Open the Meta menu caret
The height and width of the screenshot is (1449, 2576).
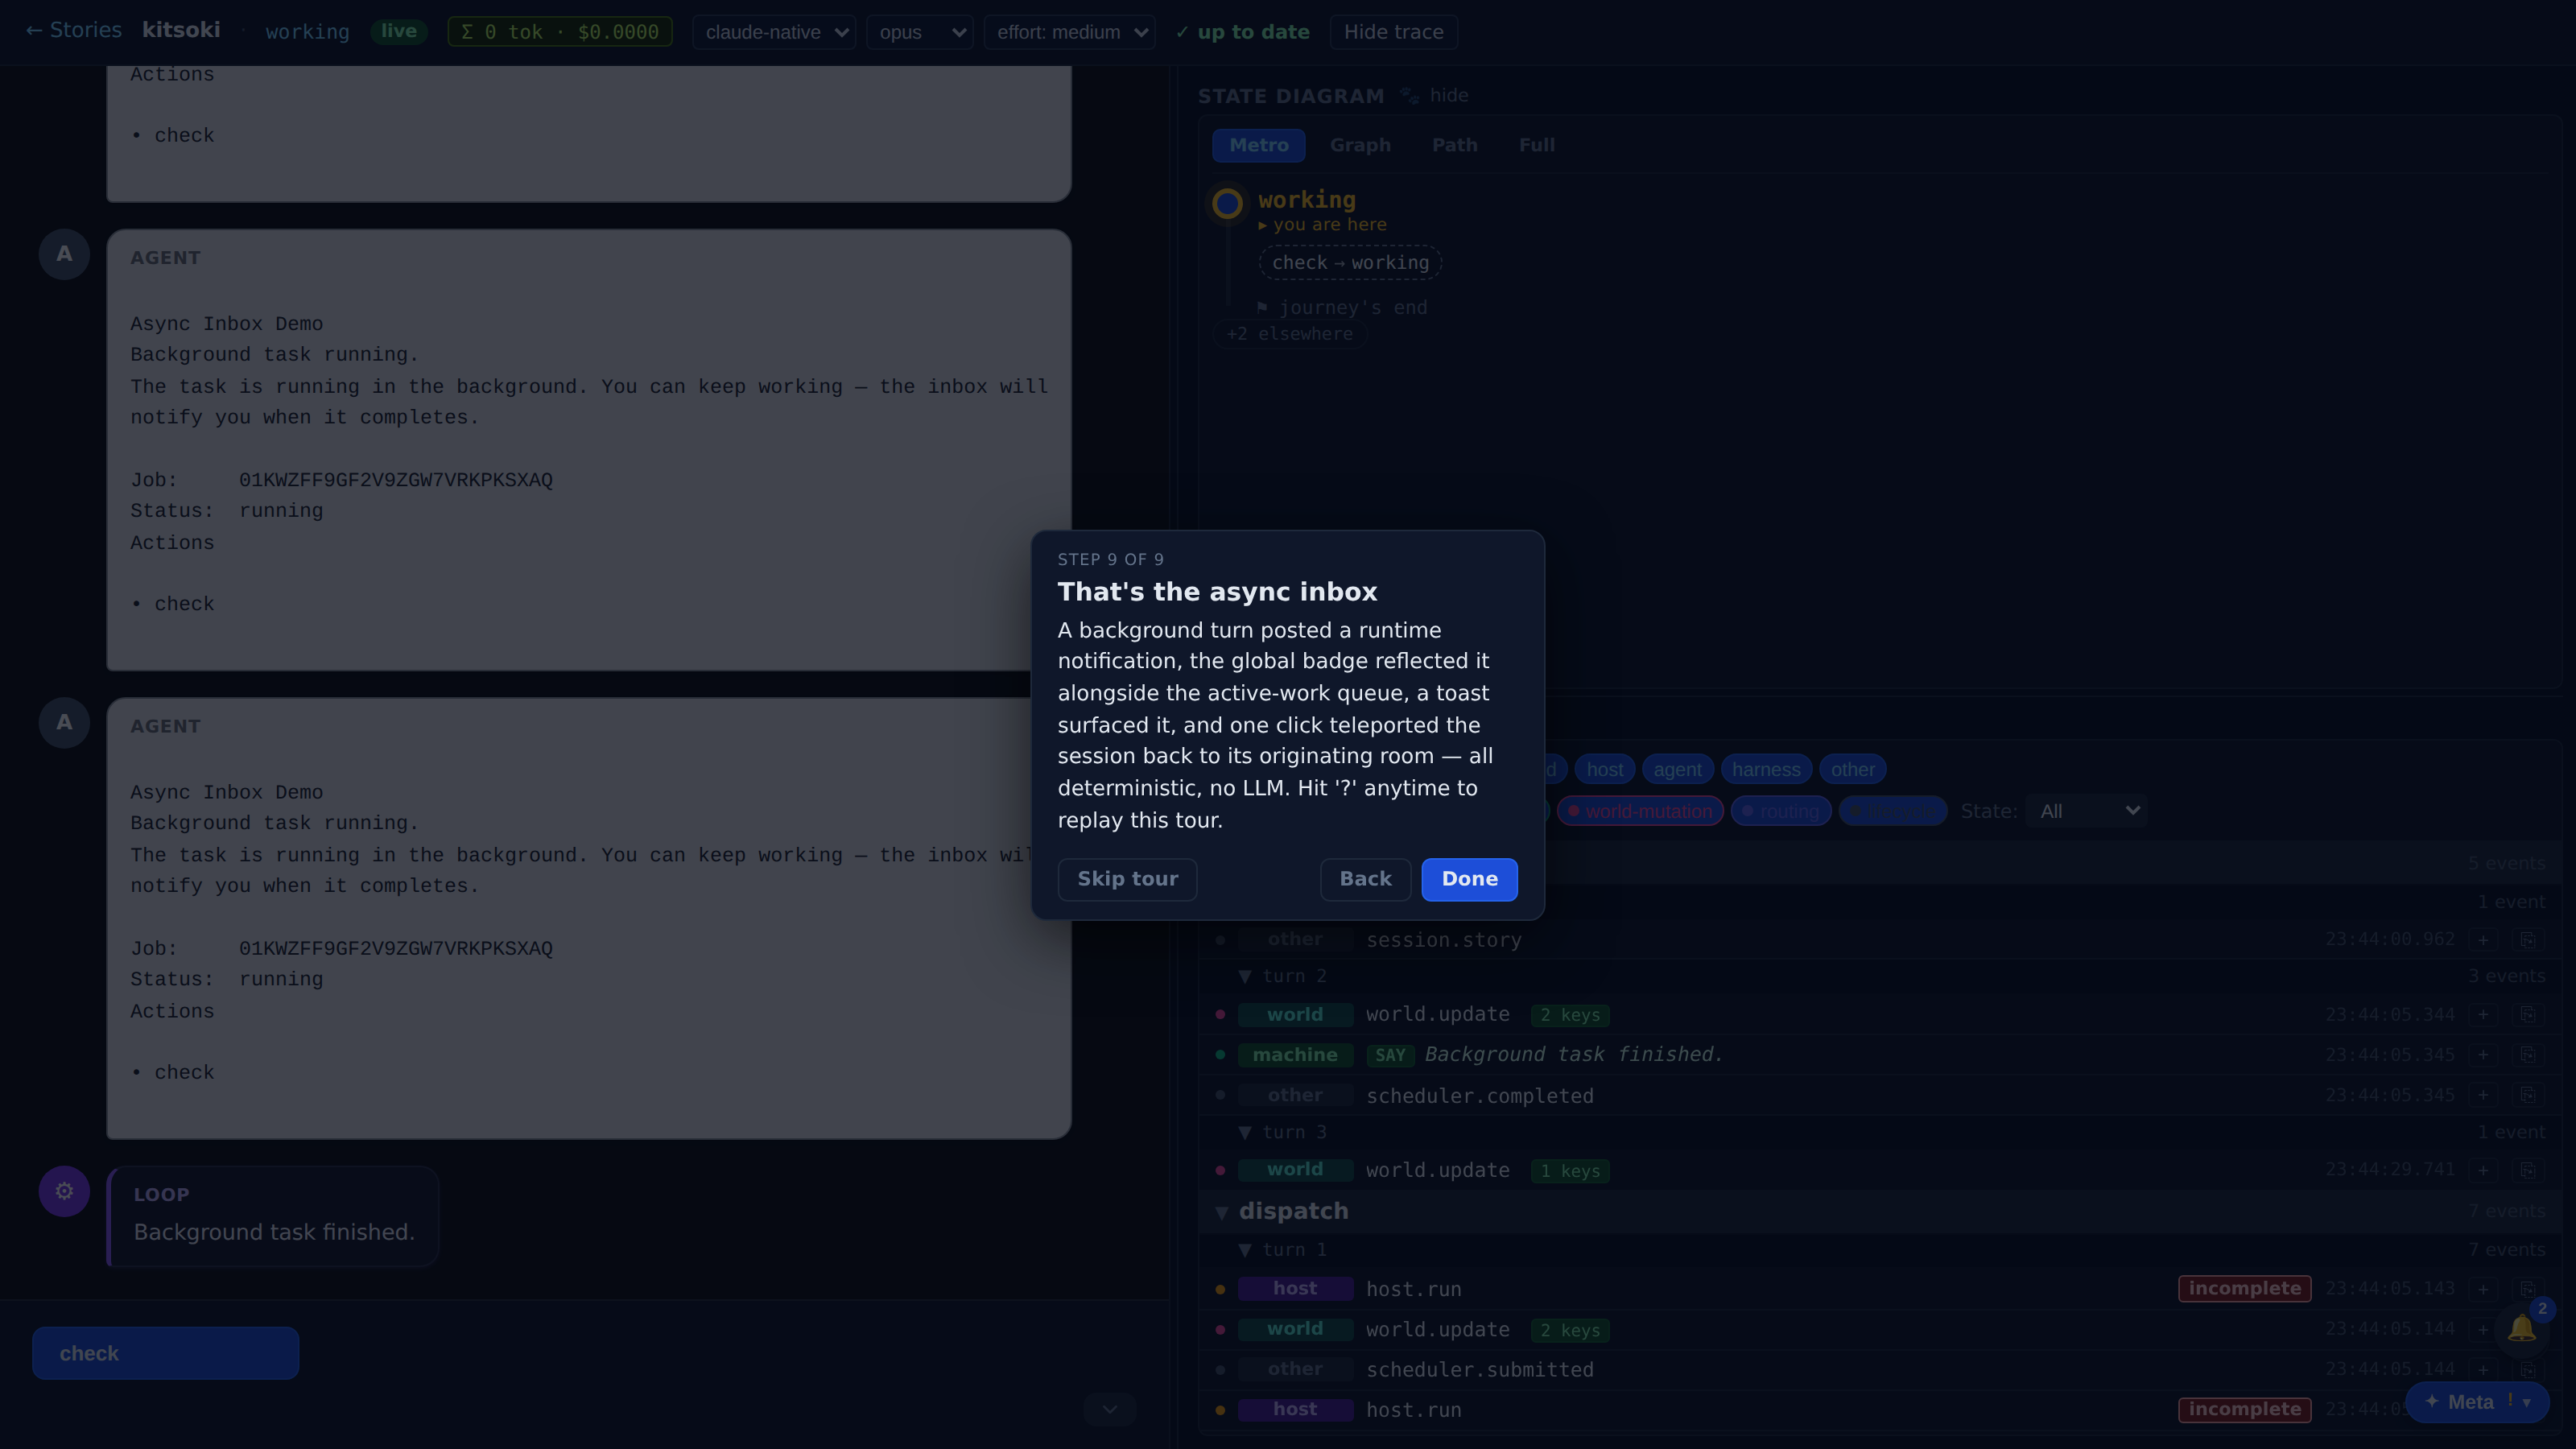(x=2527, y=1402)
